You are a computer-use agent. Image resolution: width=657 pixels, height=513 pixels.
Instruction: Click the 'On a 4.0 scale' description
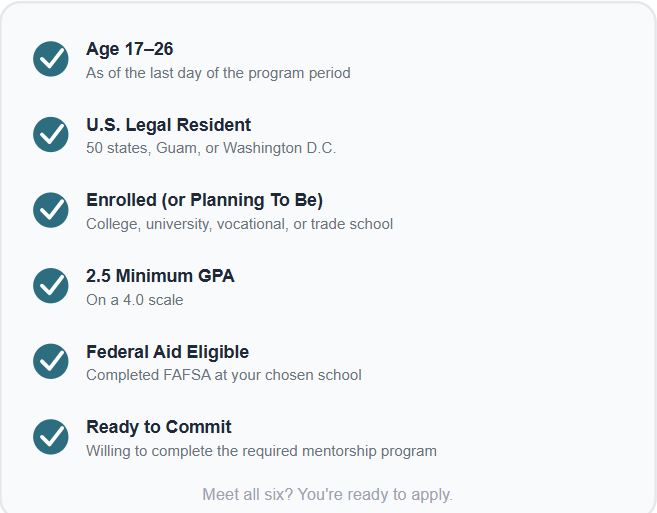point(135,300)
